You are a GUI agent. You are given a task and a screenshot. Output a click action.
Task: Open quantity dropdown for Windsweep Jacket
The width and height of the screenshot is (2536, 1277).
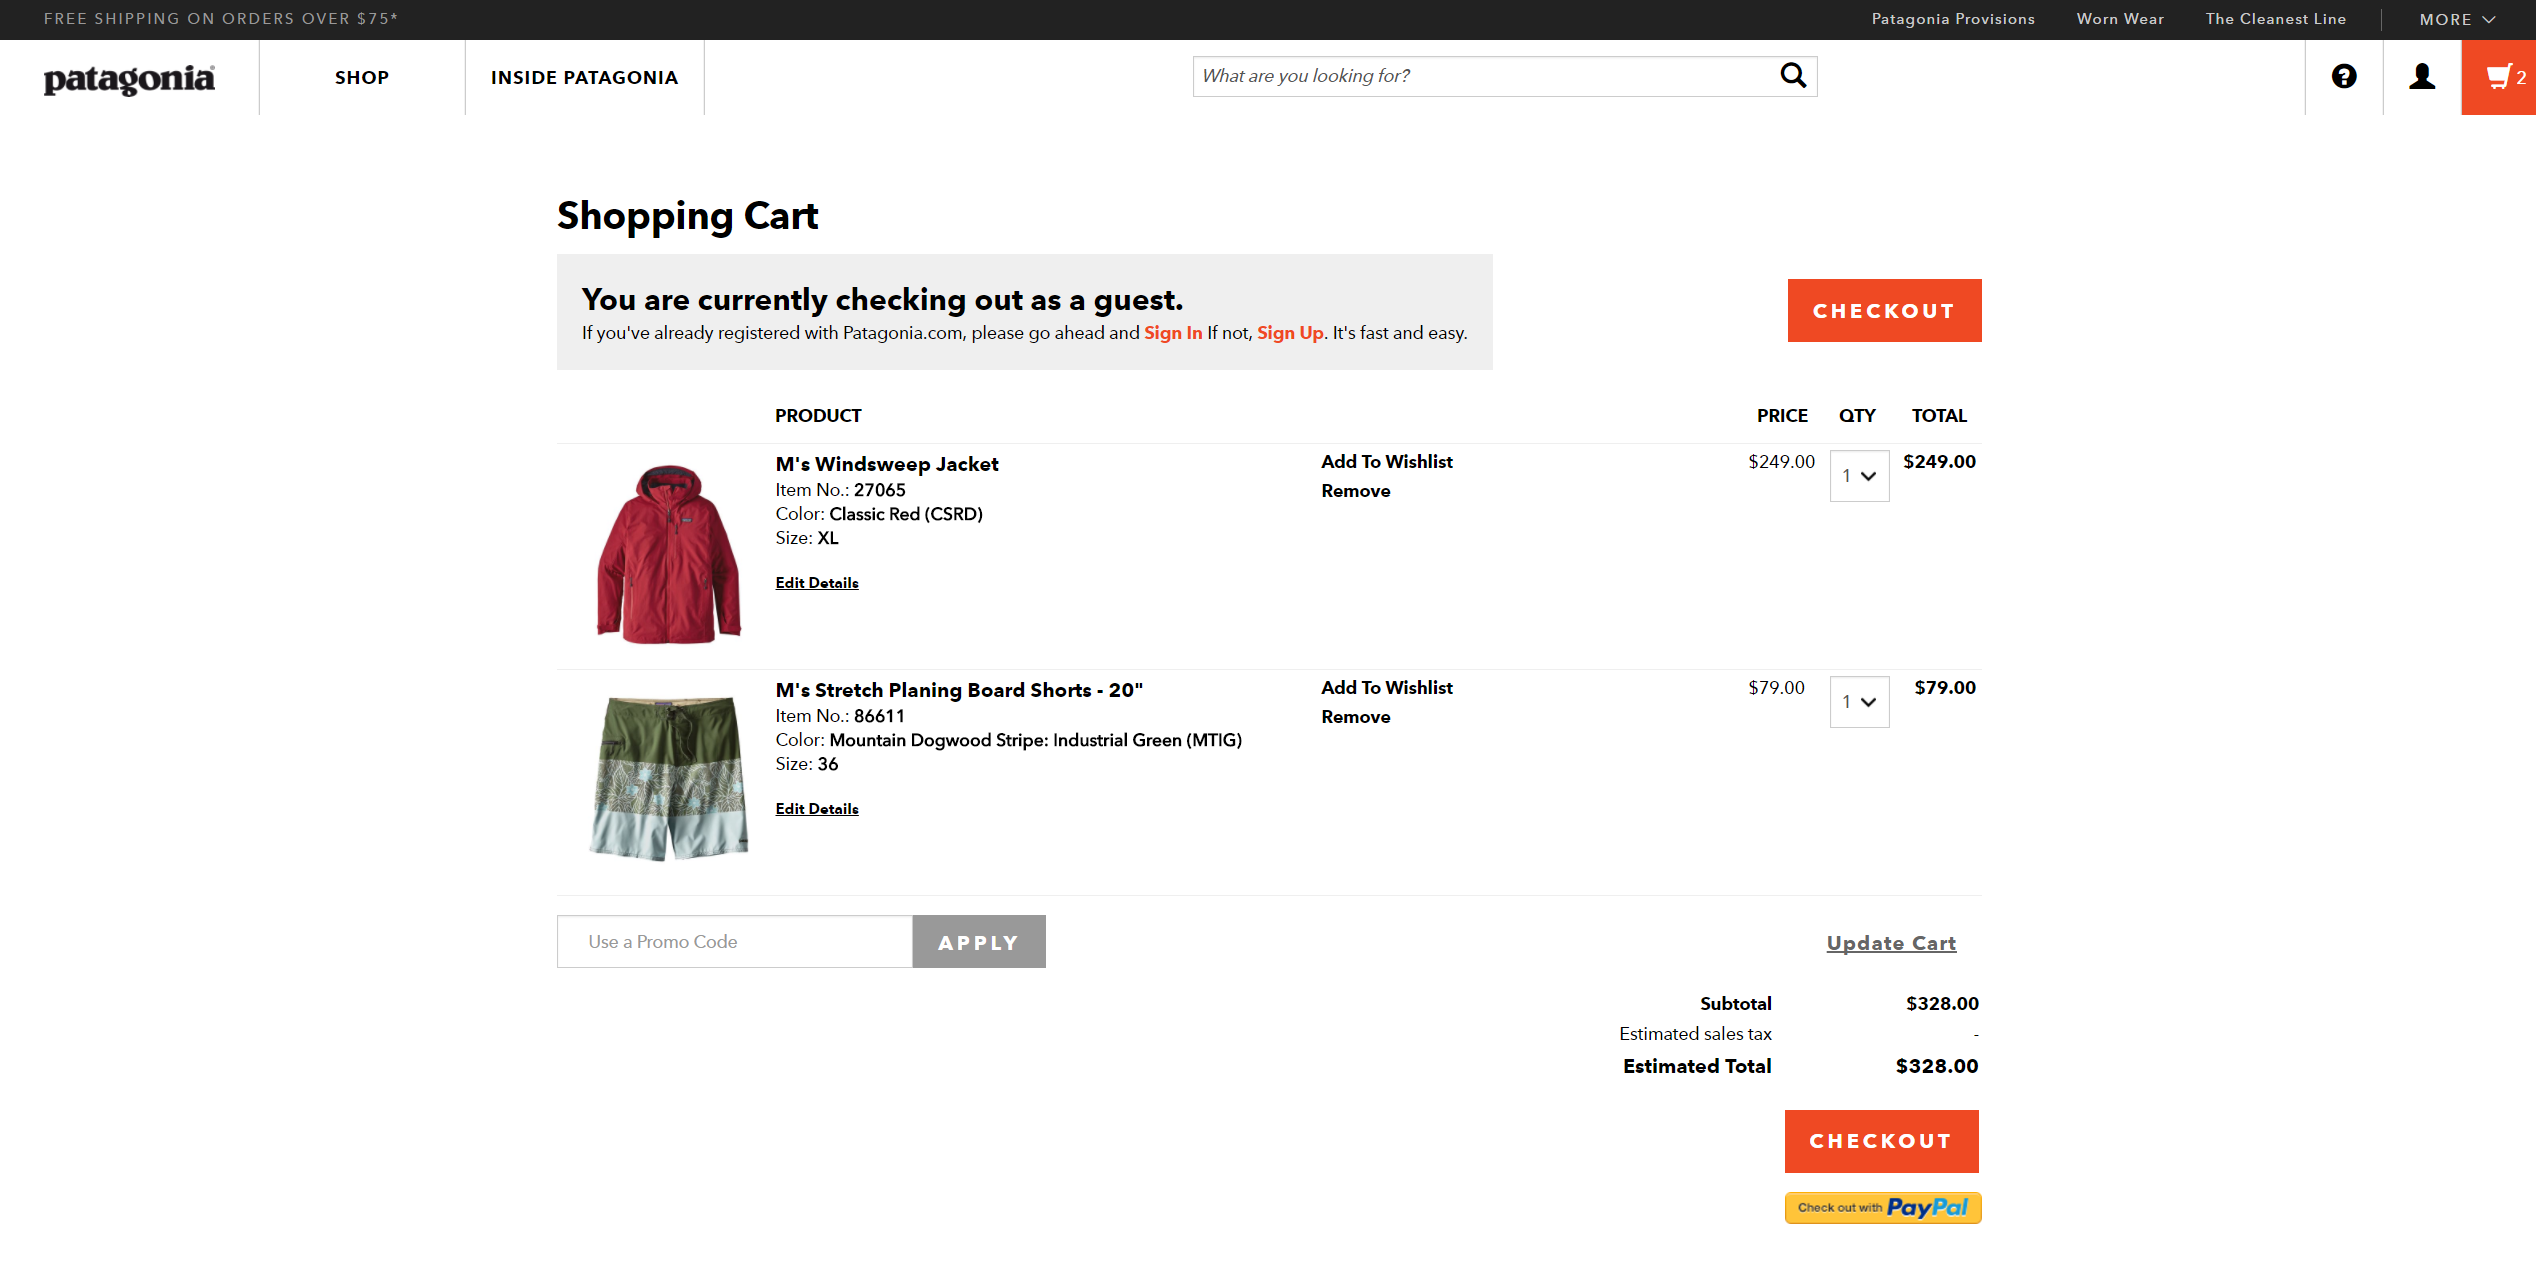(1859, 476)
